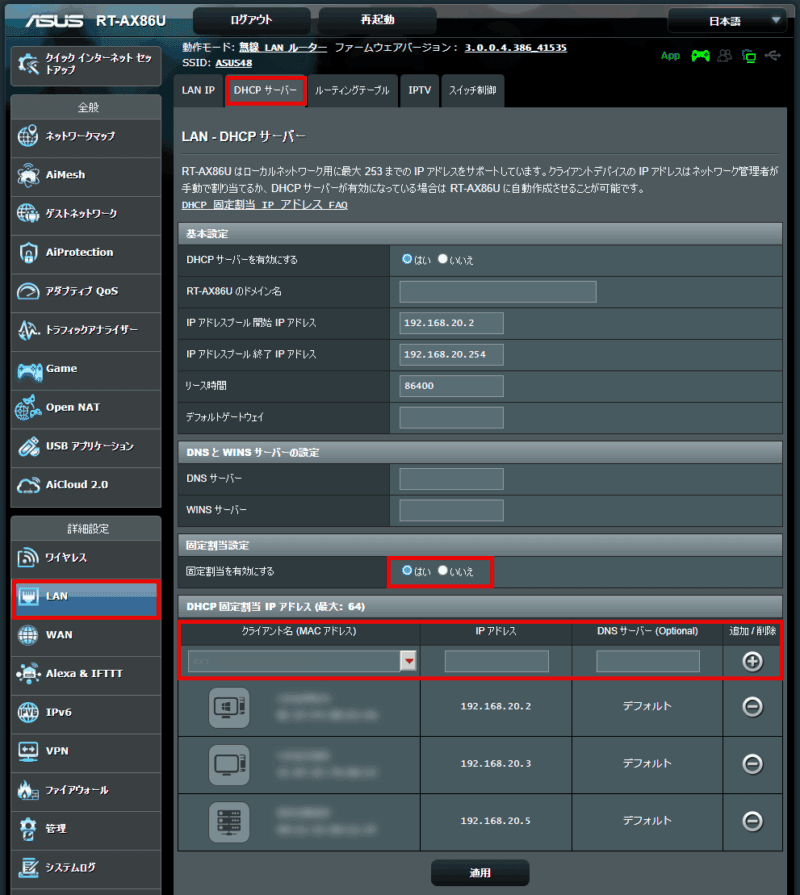Switch to the IPTV tab
The image size is (800, 895).
pos(420,90)
